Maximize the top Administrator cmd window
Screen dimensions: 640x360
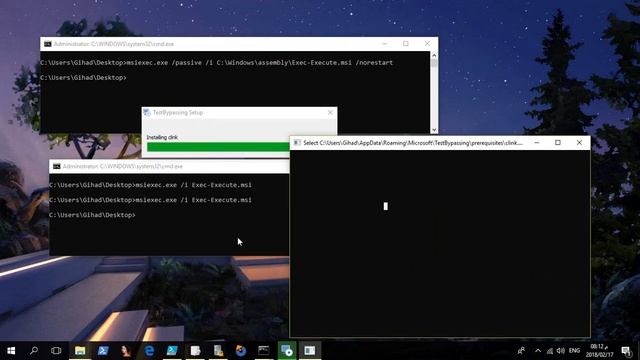click(406, 44)
